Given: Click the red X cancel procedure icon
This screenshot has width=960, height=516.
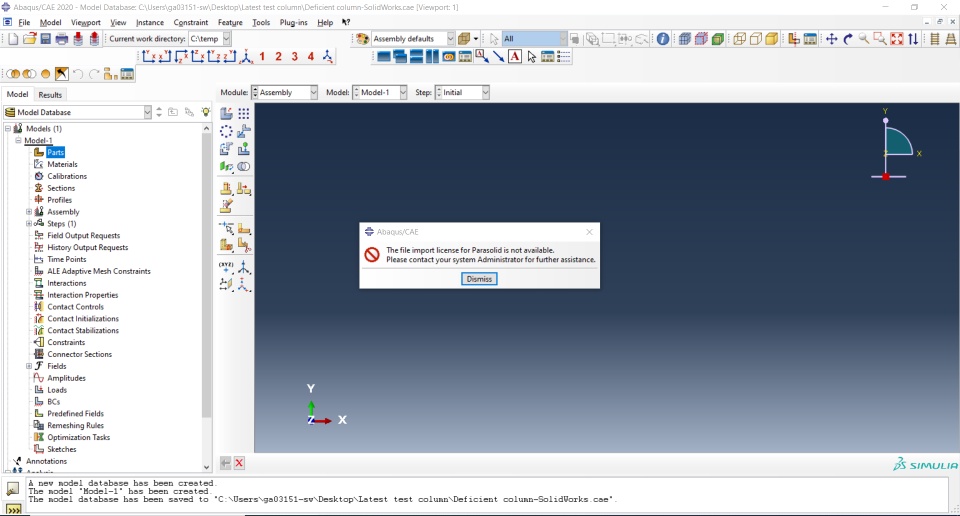Looking at the screenshot, I should tap(239, 463).
